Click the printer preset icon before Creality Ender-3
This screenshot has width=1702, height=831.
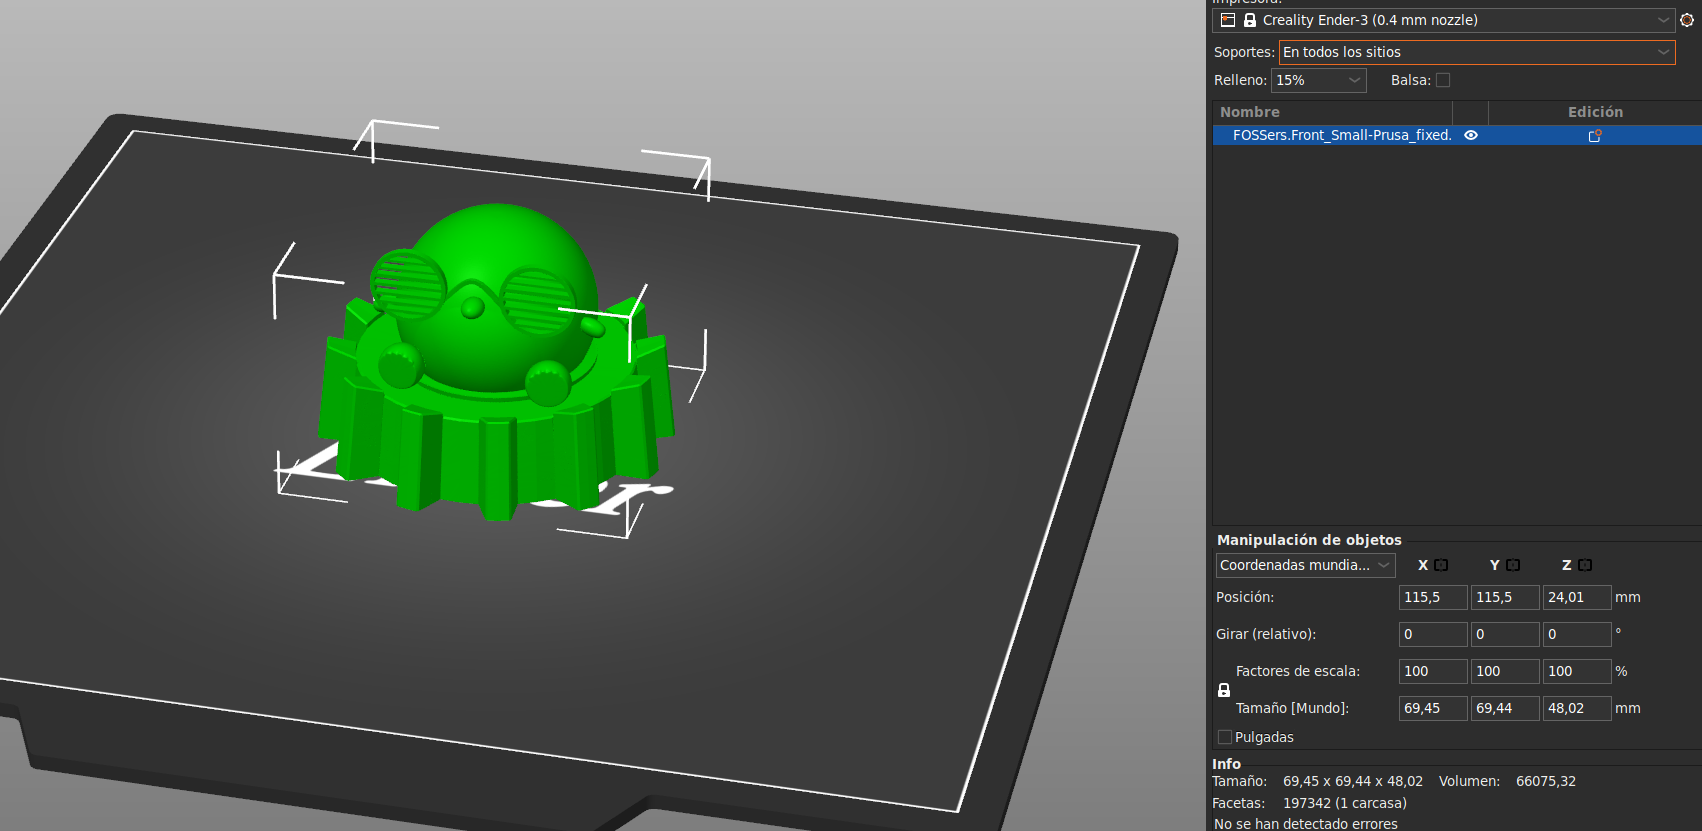[x=1228, y=20]
